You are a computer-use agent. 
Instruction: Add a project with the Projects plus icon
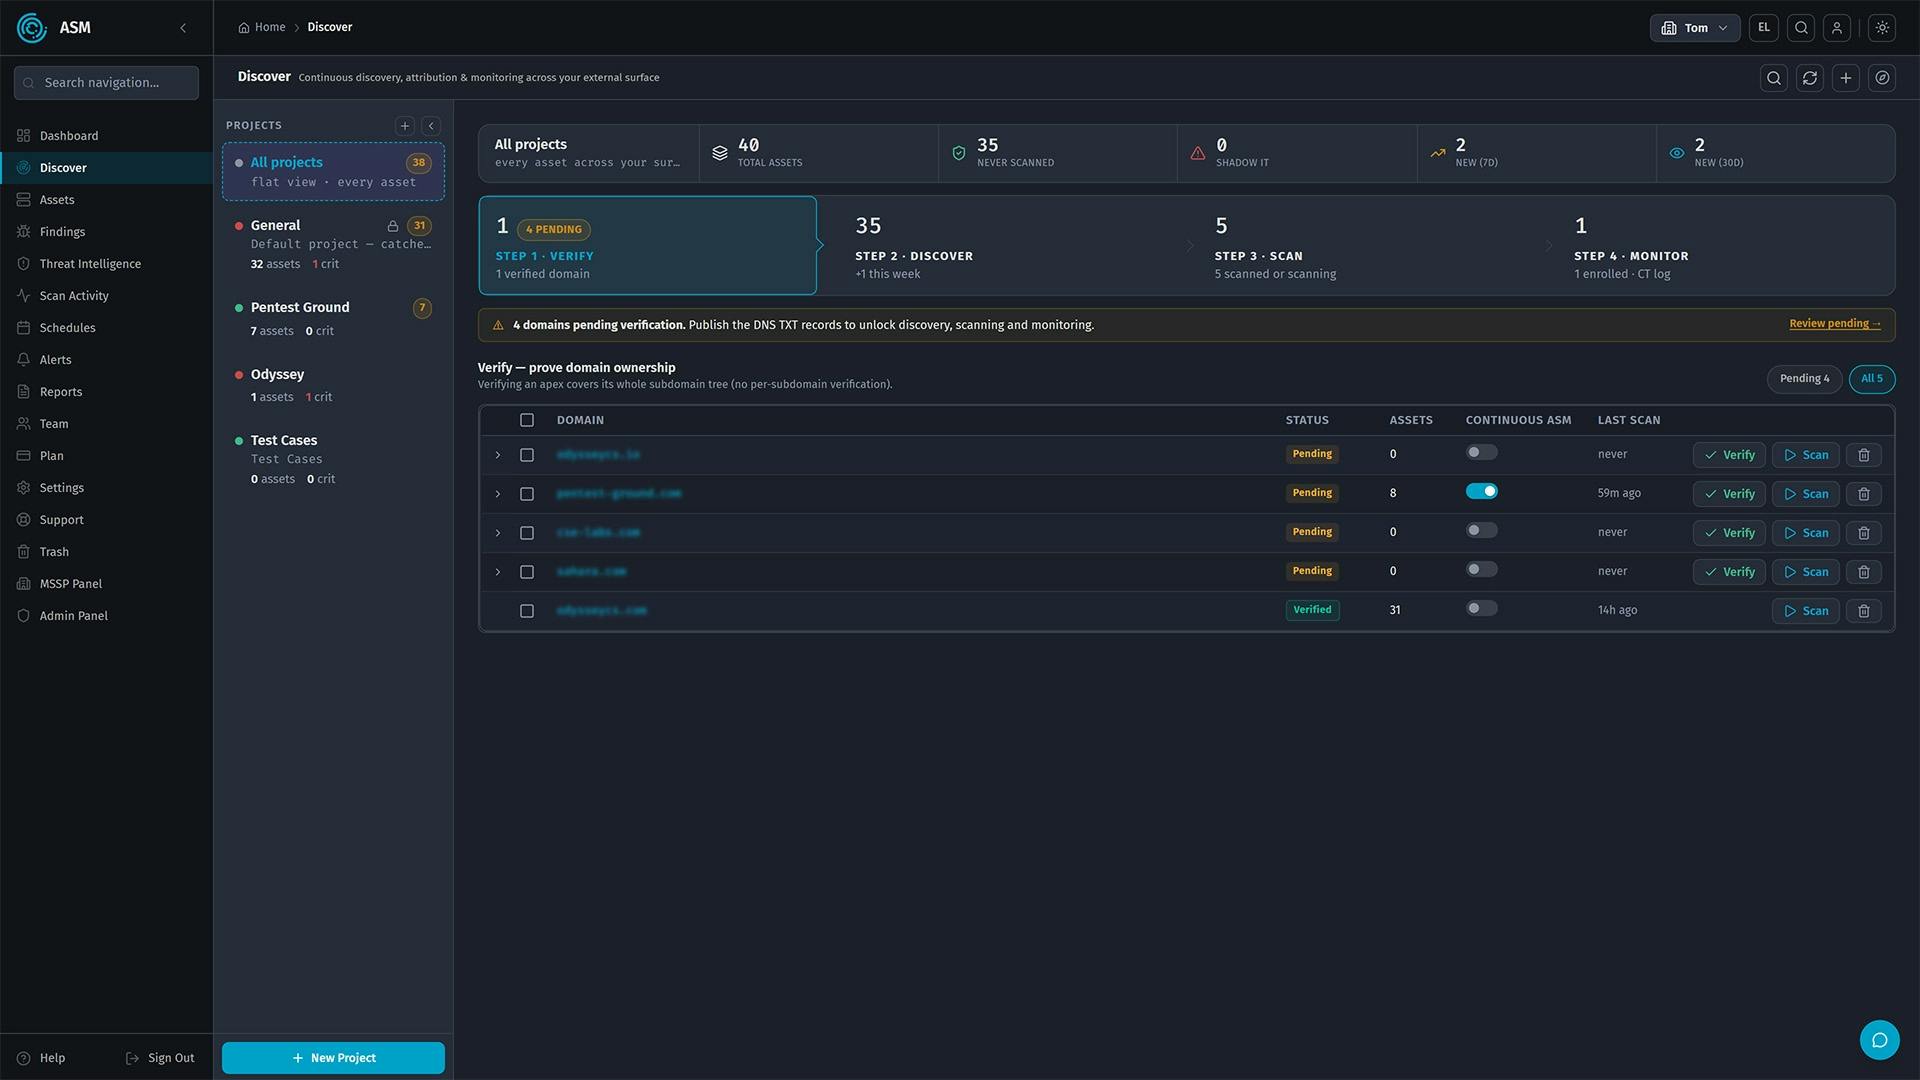[x=405, y=126]
